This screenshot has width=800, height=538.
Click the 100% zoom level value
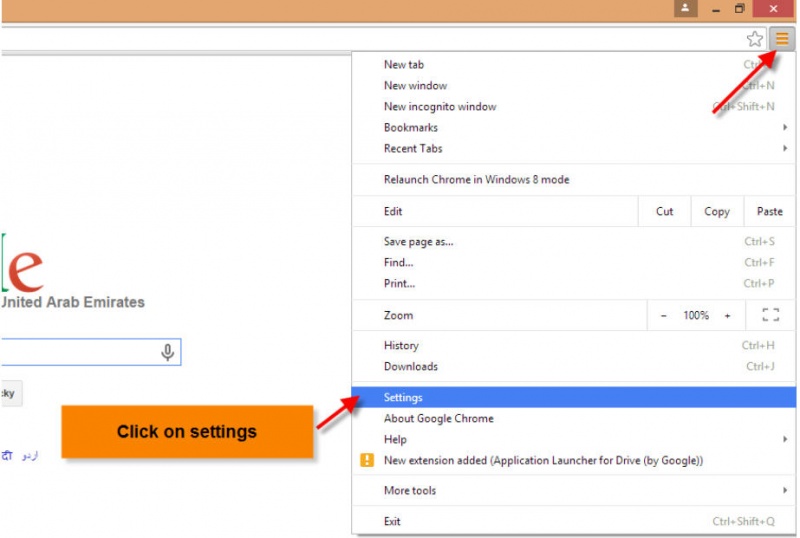(696, 315)
